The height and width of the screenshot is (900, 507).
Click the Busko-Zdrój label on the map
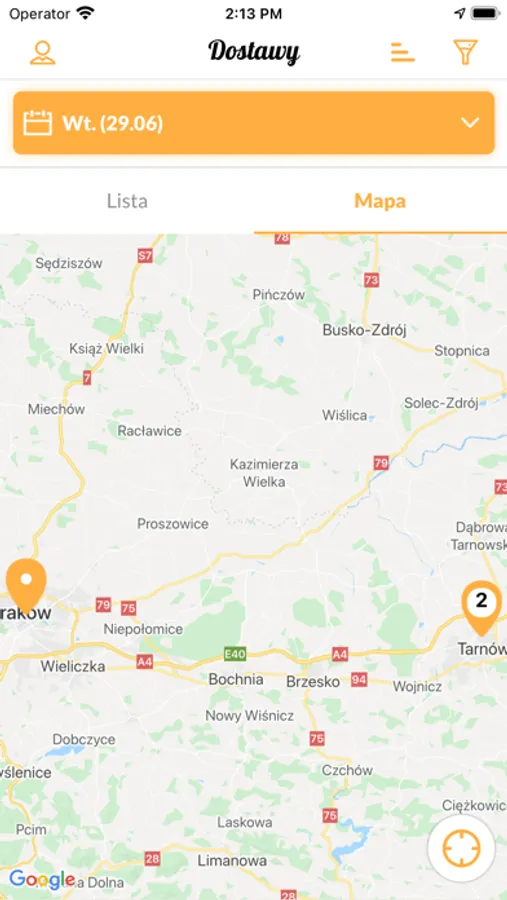365,330
